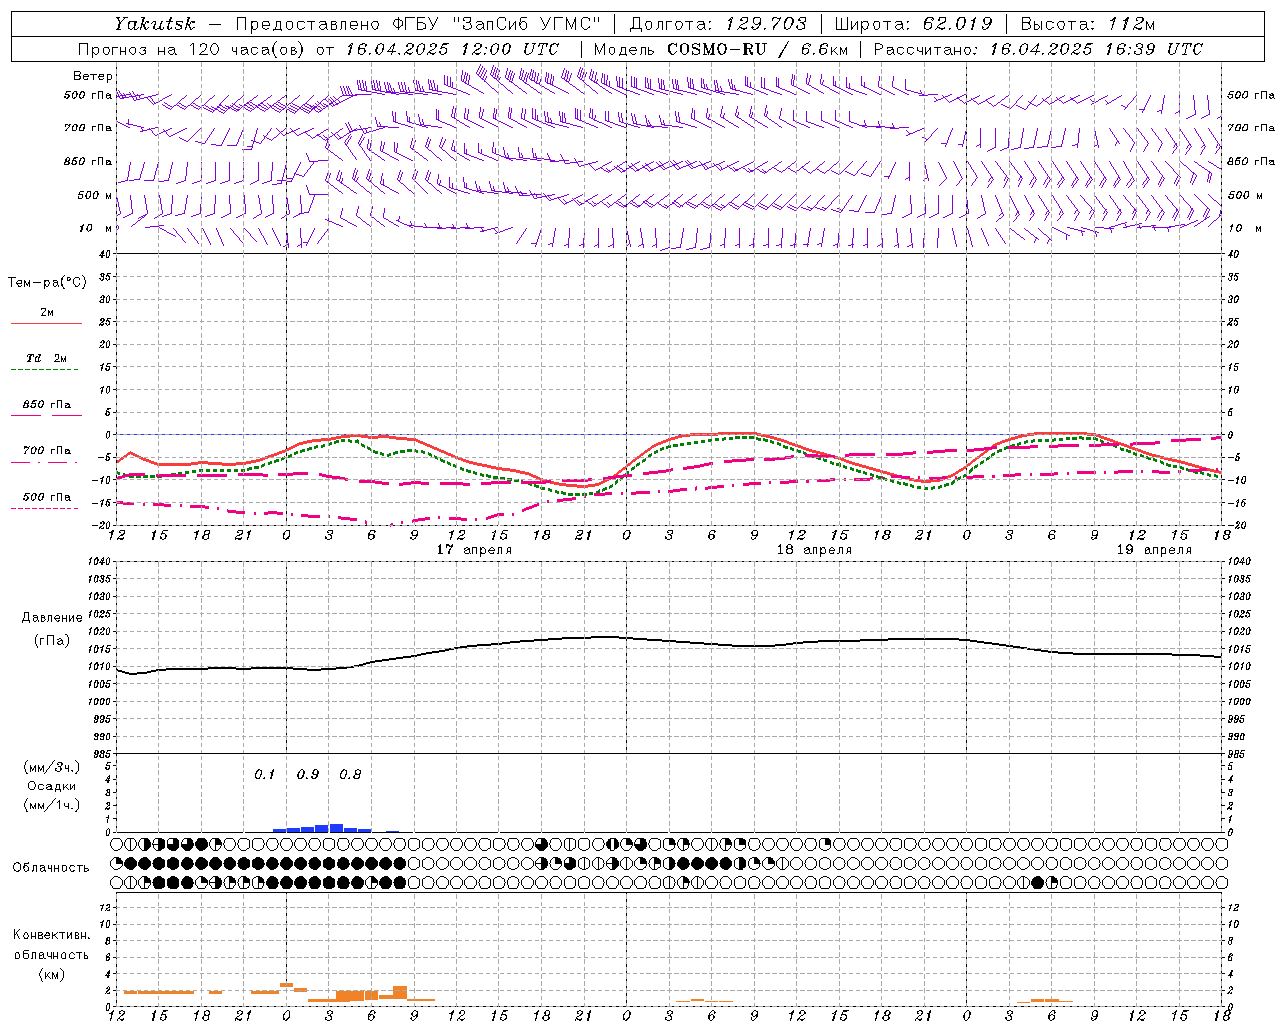Click the elevation value "Высота: 112м"

click(x=1090, y=24)
